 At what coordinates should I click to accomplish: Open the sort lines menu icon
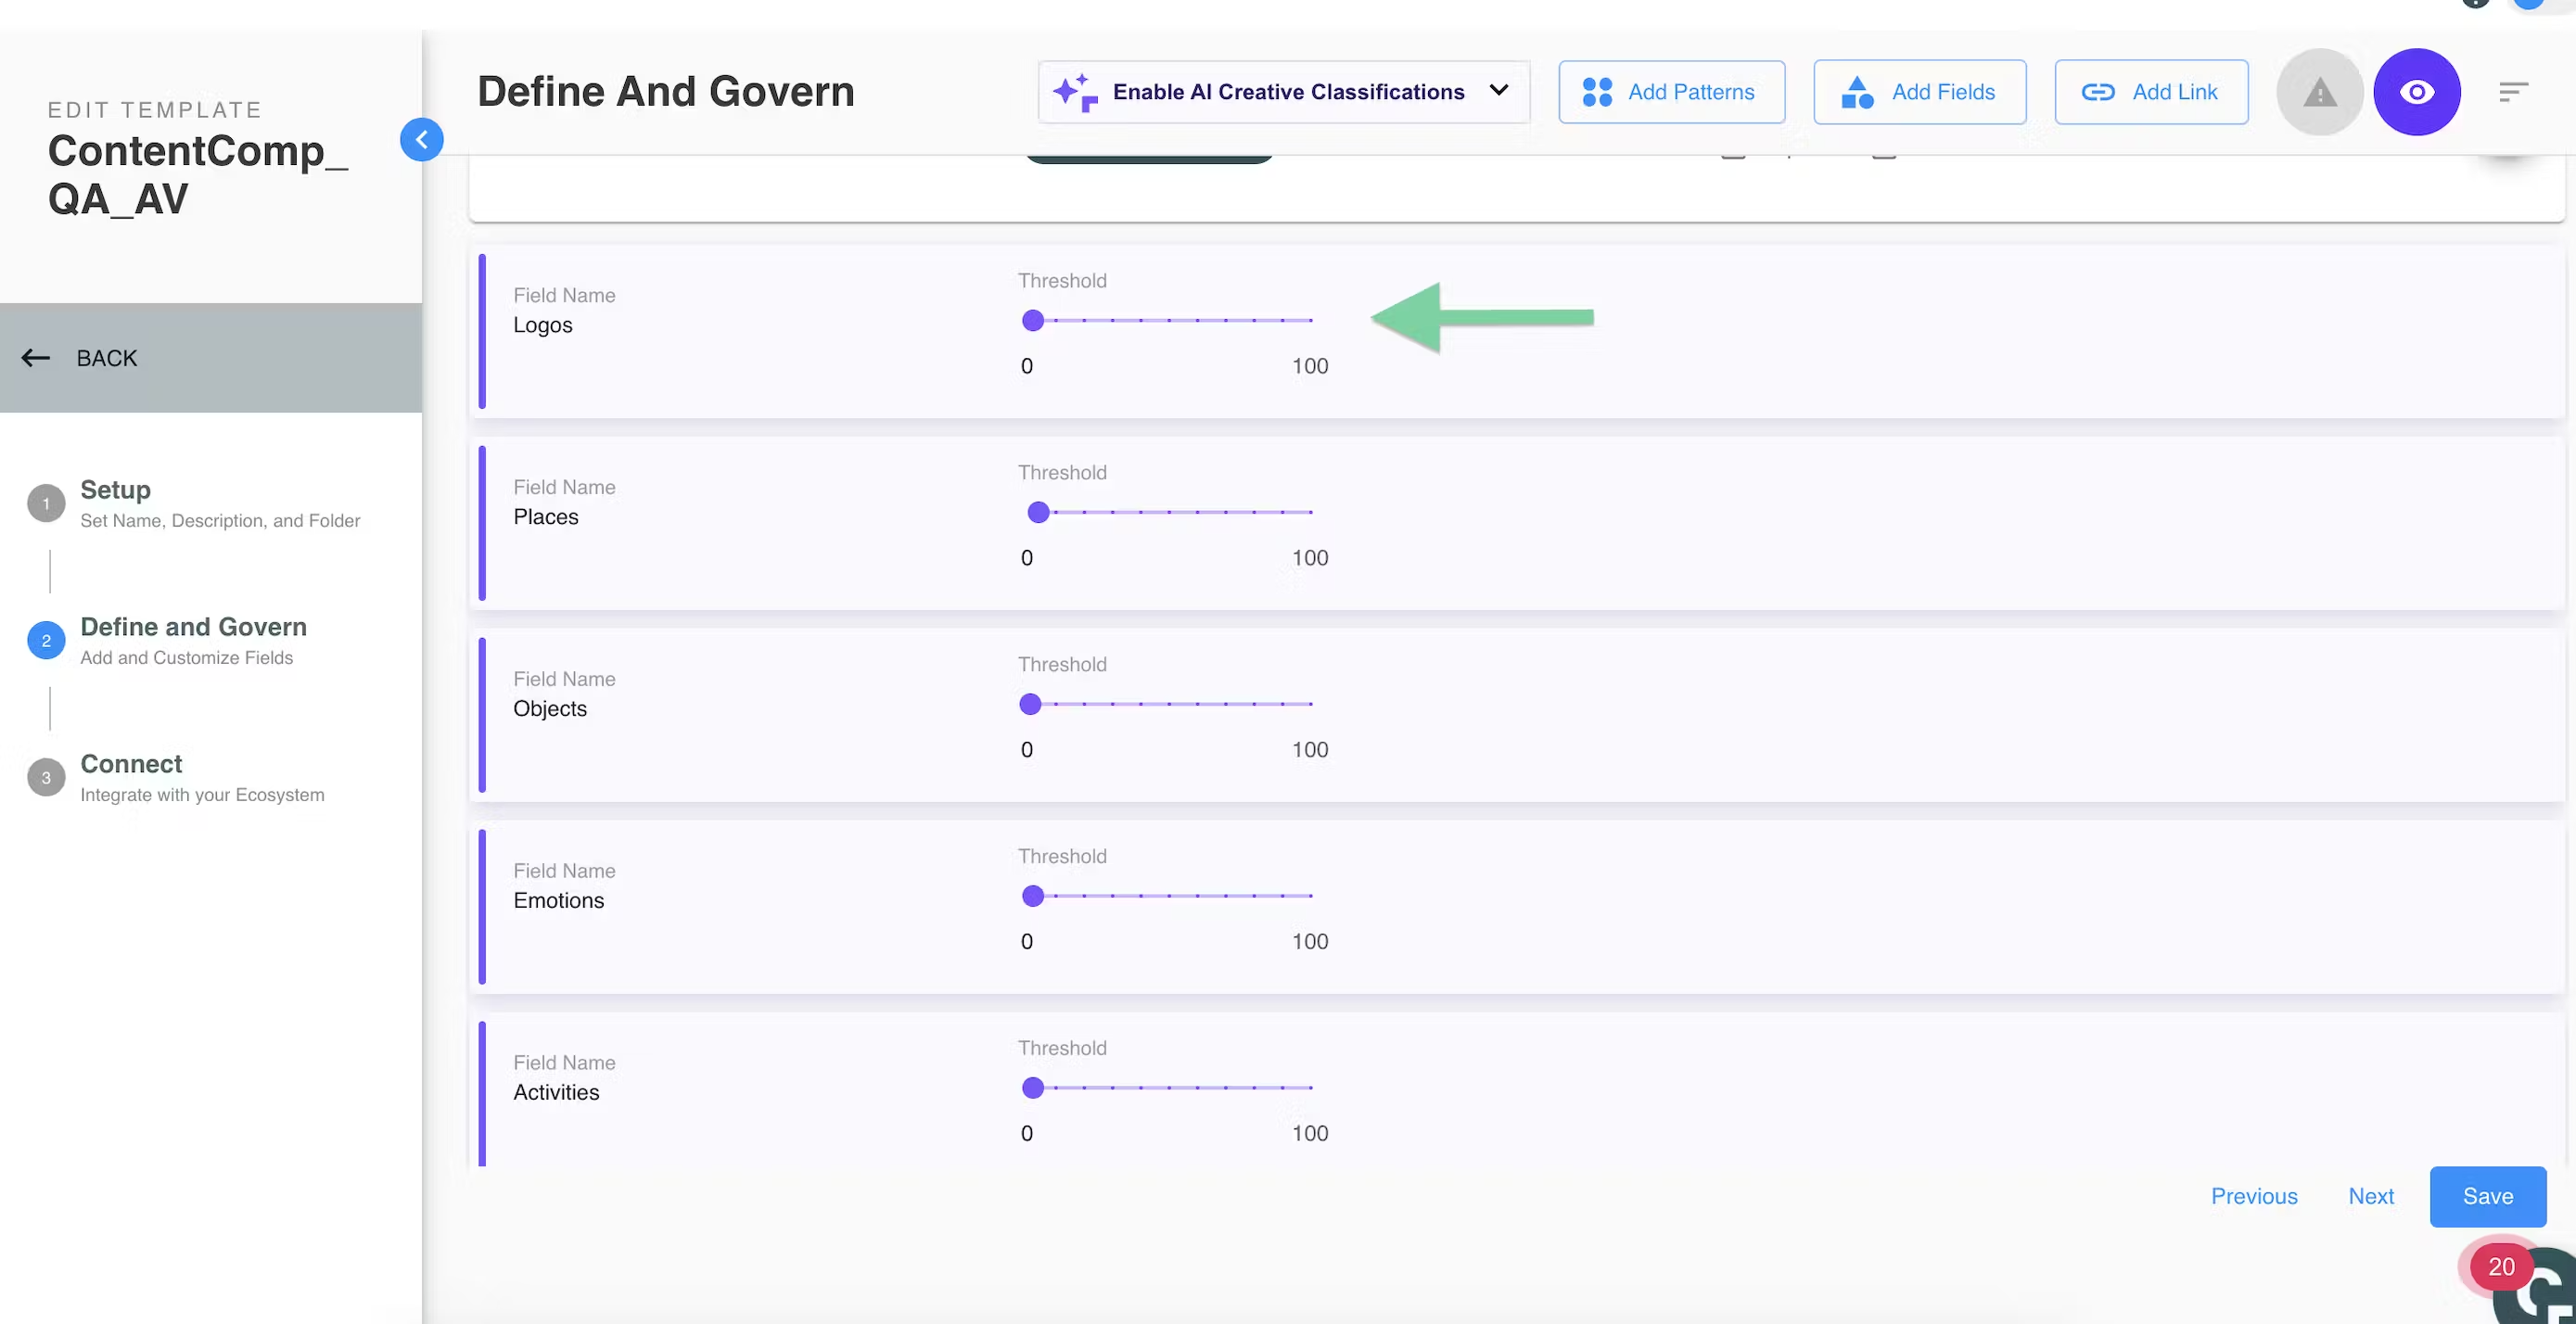(2513, 92)
